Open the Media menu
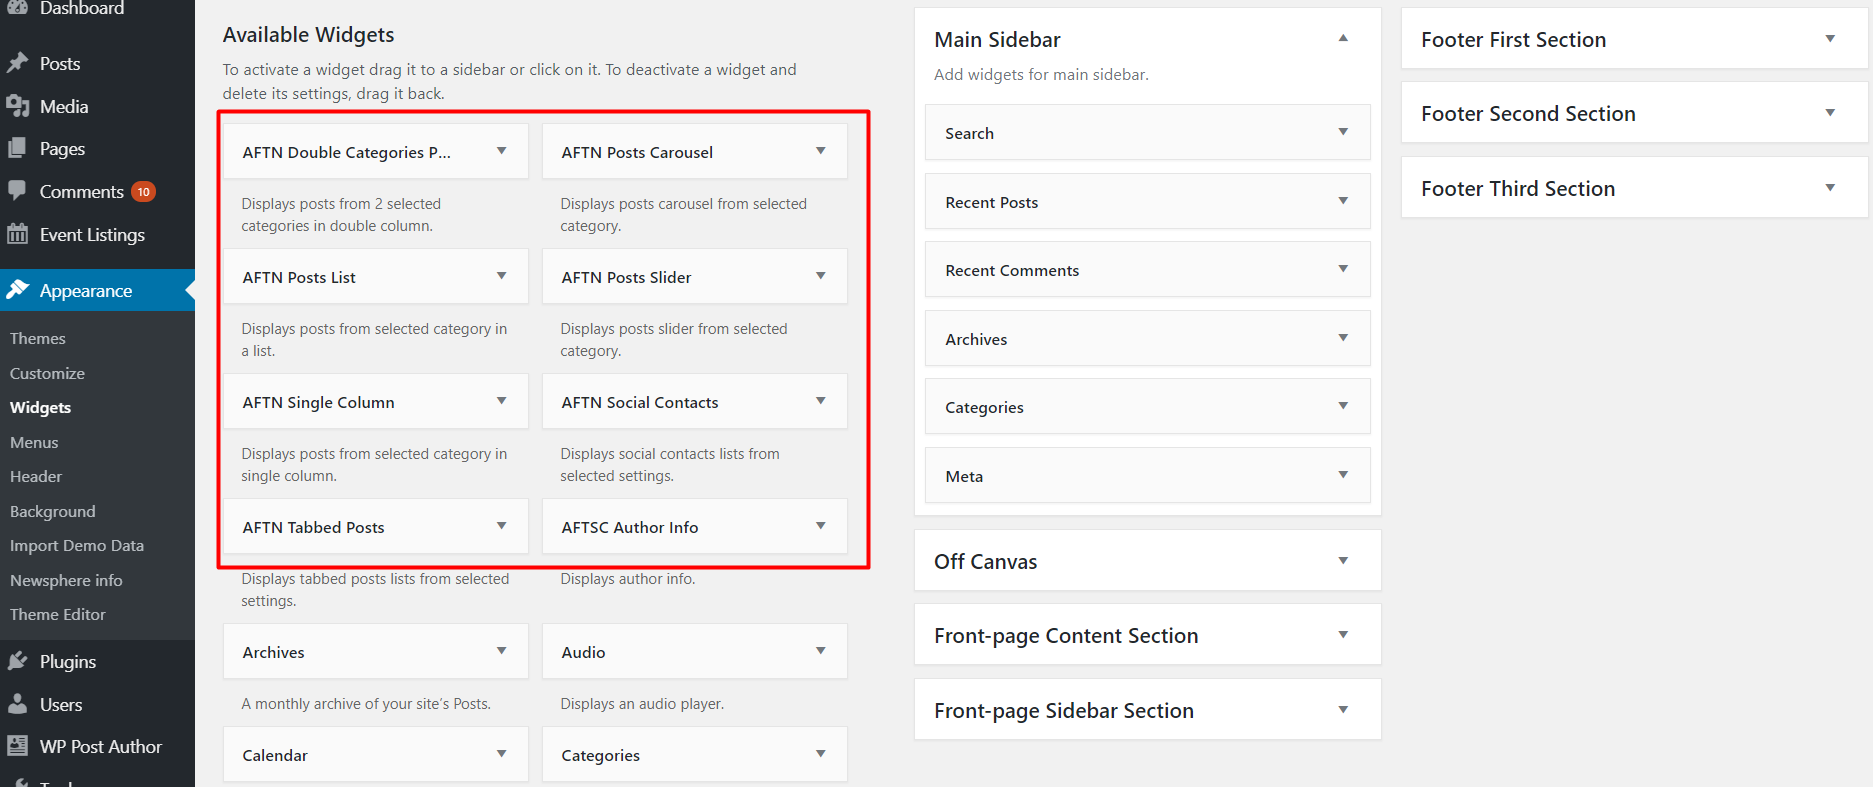This screenshot has width=1873, height=787. tap(64, 106)
